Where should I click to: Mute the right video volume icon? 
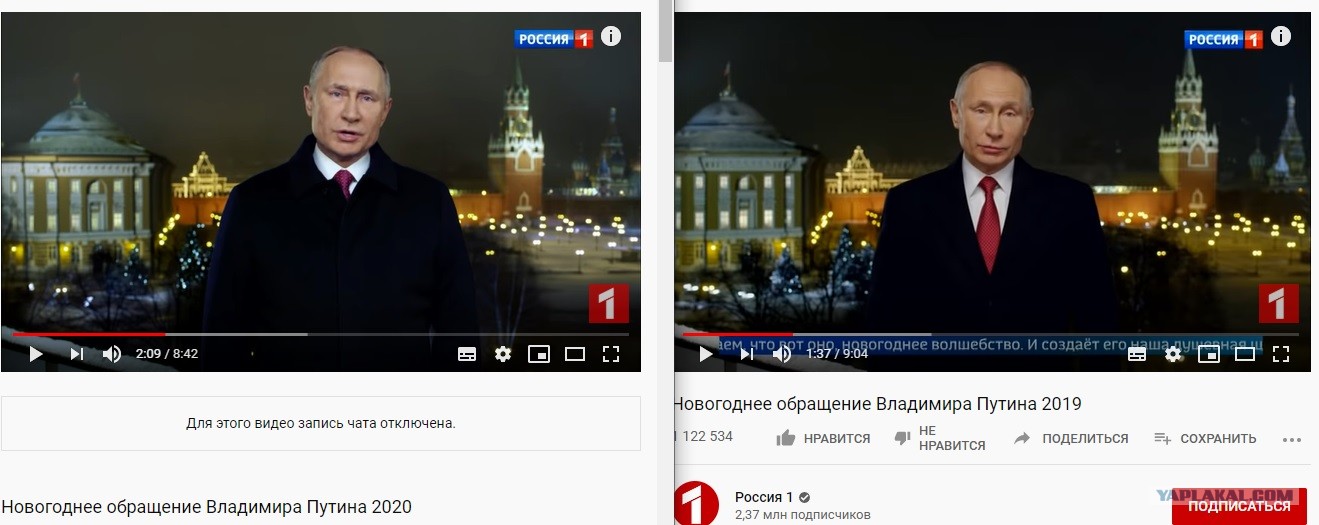[782, 354]
